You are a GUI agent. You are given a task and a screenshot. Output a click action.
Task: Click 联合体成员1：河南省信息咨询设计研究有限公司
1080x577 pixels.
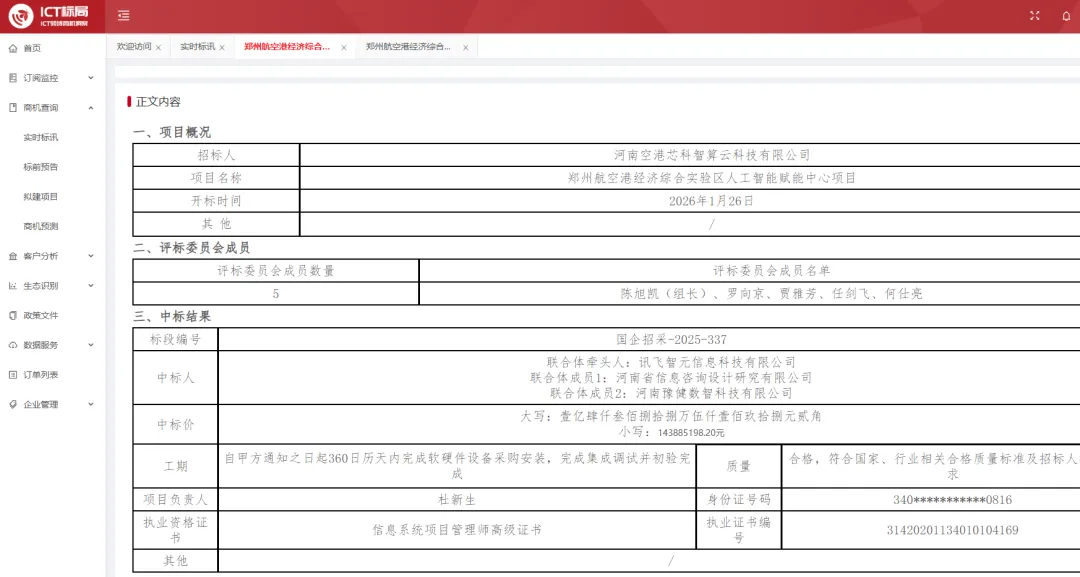click(x=672, y=377)
